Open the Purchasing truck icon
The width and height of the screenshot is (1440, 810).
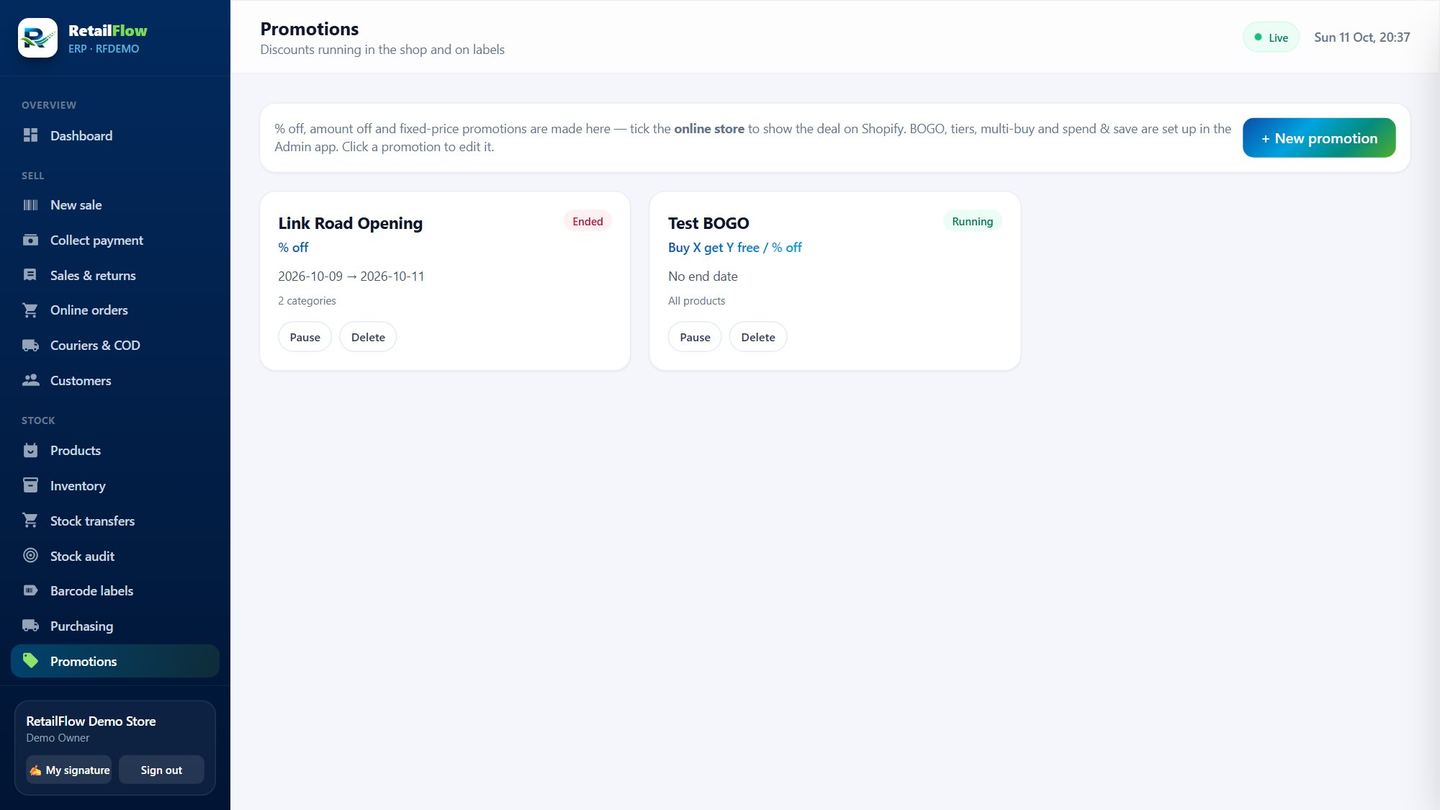30,626
